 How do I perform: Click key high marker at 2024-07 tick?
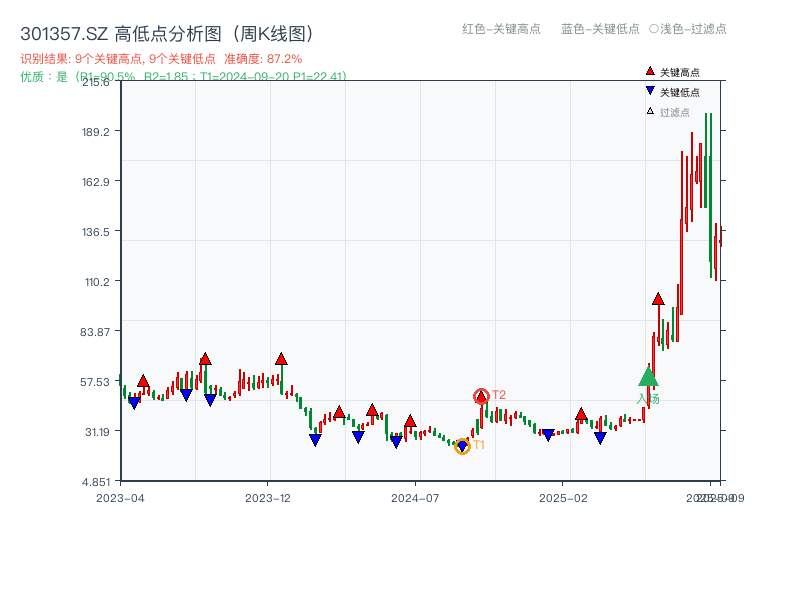point(410,421)
